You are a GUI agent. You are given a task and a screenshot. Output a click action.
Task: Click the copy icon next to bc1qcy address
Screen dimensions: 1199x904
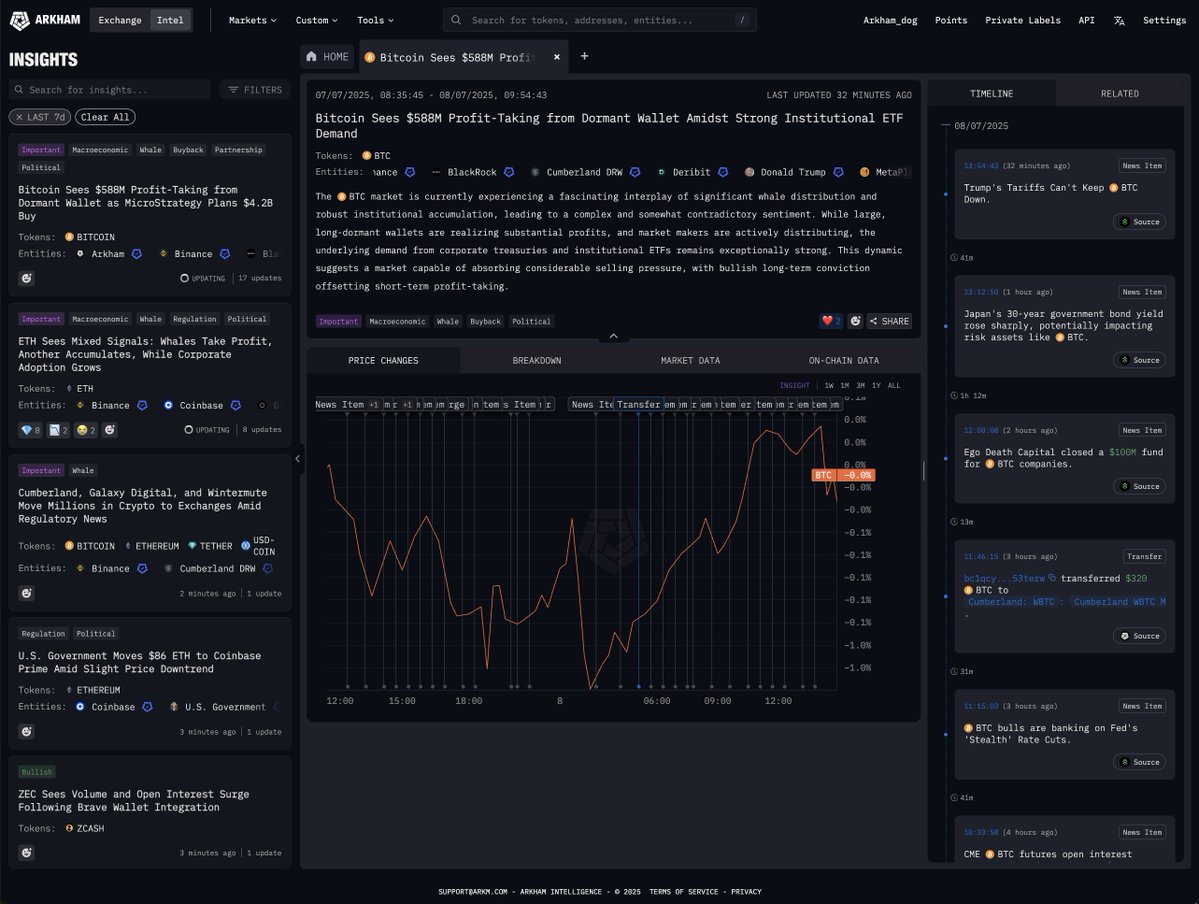tap(1052, 578)
